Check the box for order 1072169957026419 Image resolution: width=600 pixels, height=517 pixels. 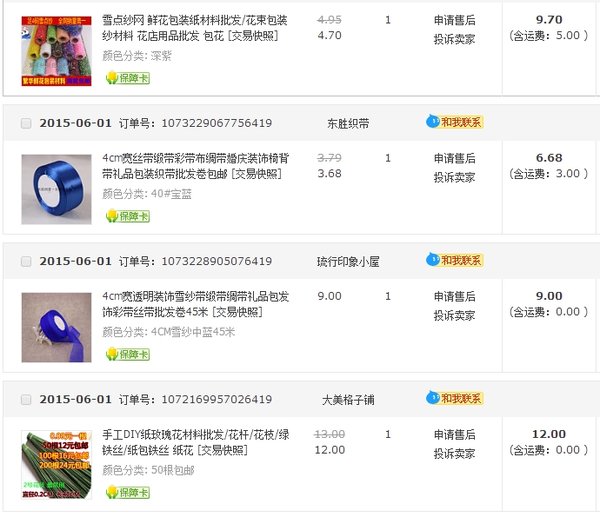click(x=26, y=400)
